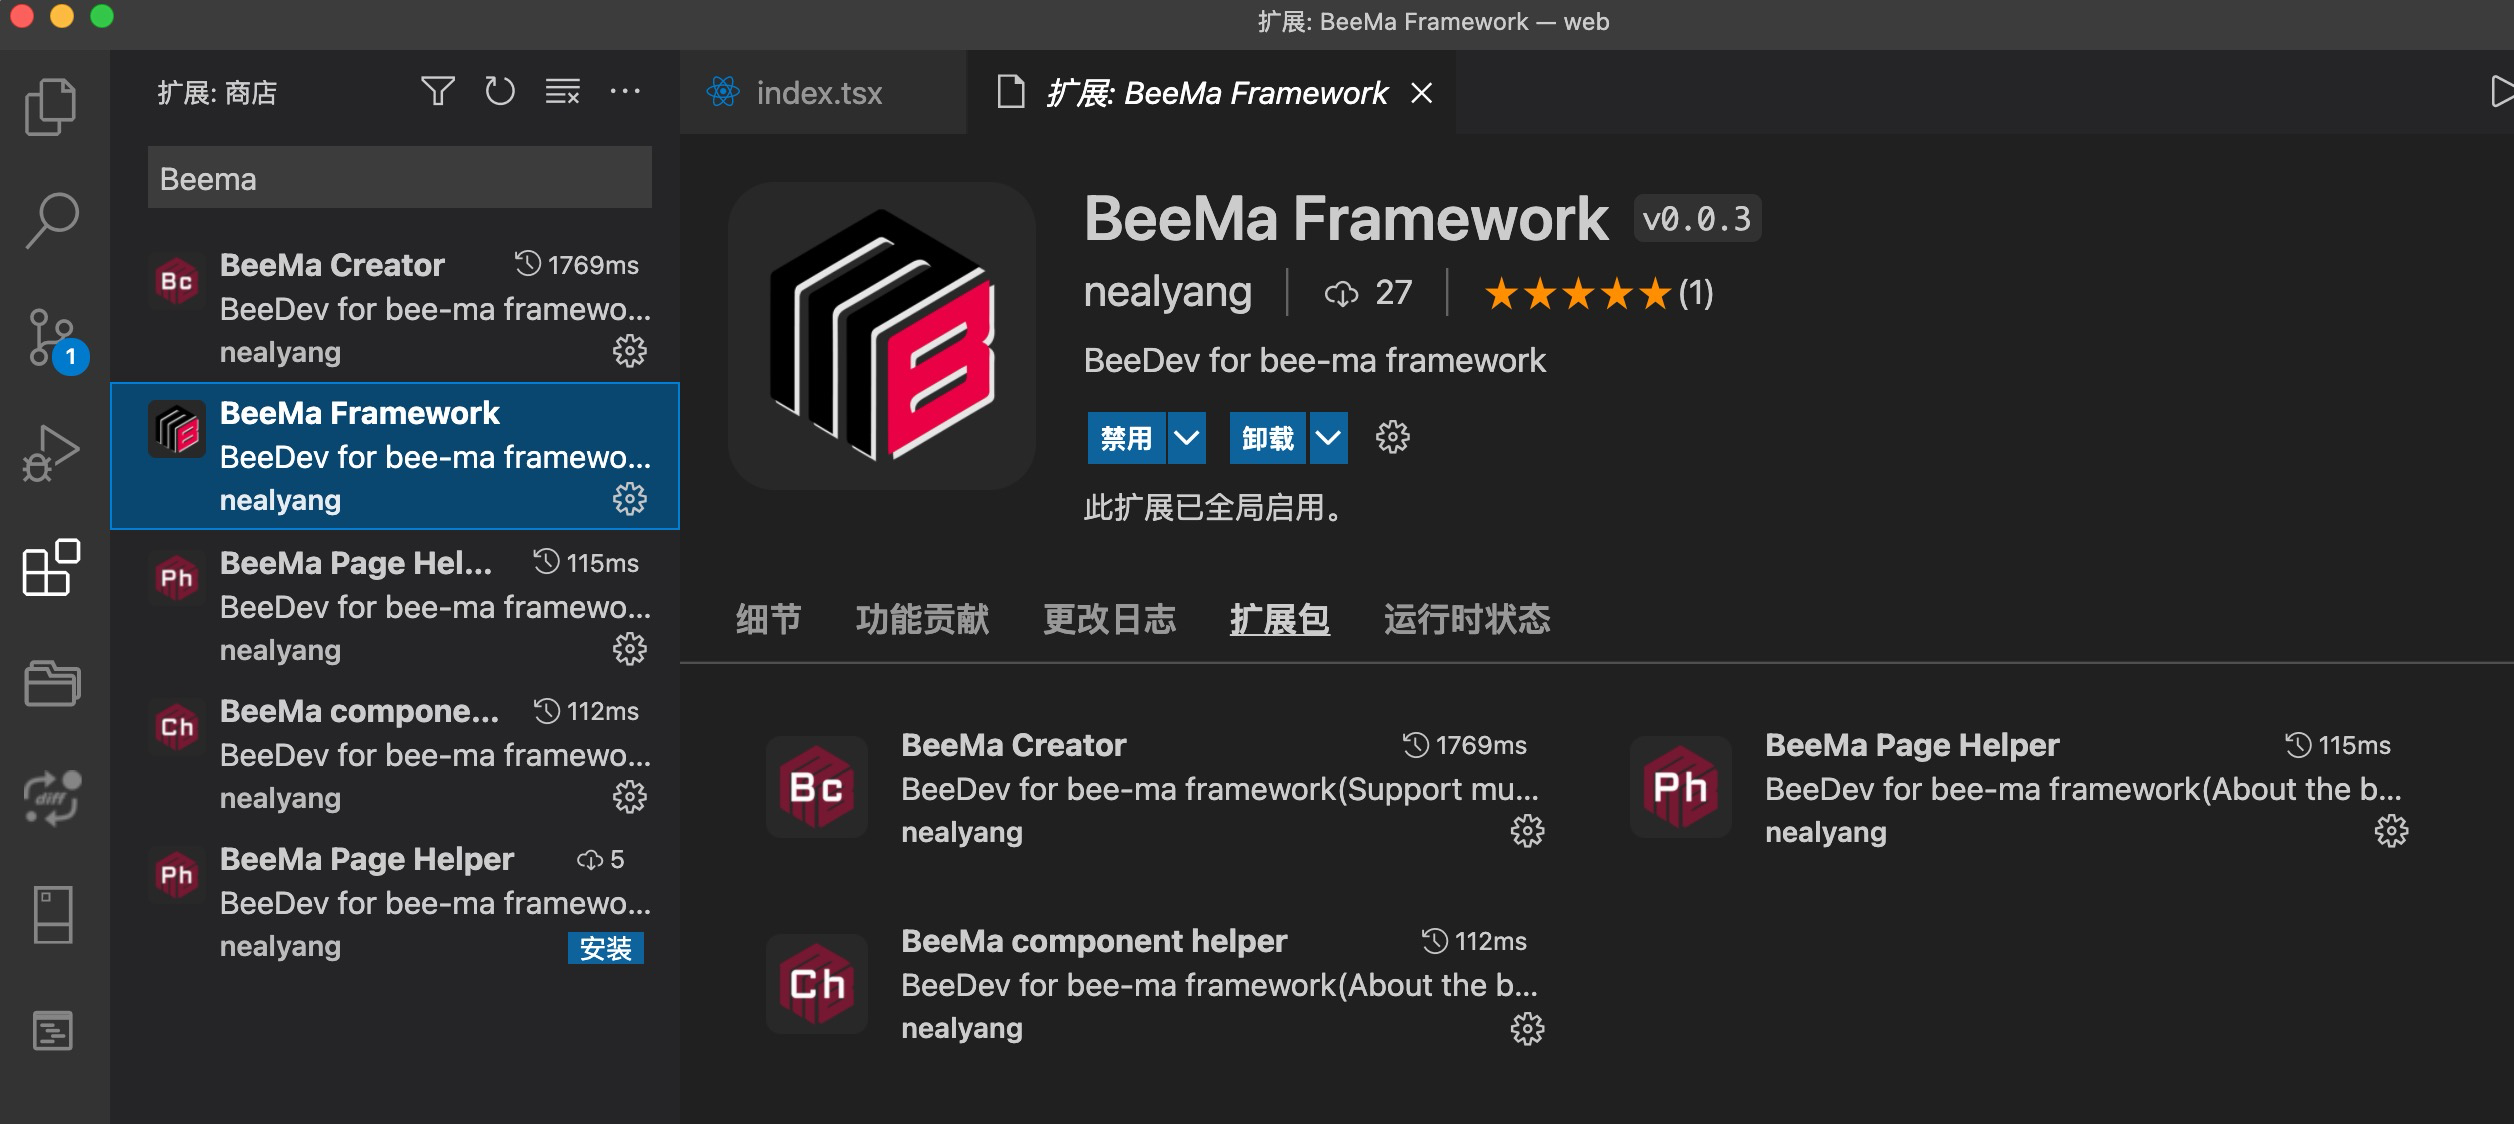Open the 功能贡献 feature contributions tab
2514x1124 pixels.
pyautogui.click(x=922, y=620)
